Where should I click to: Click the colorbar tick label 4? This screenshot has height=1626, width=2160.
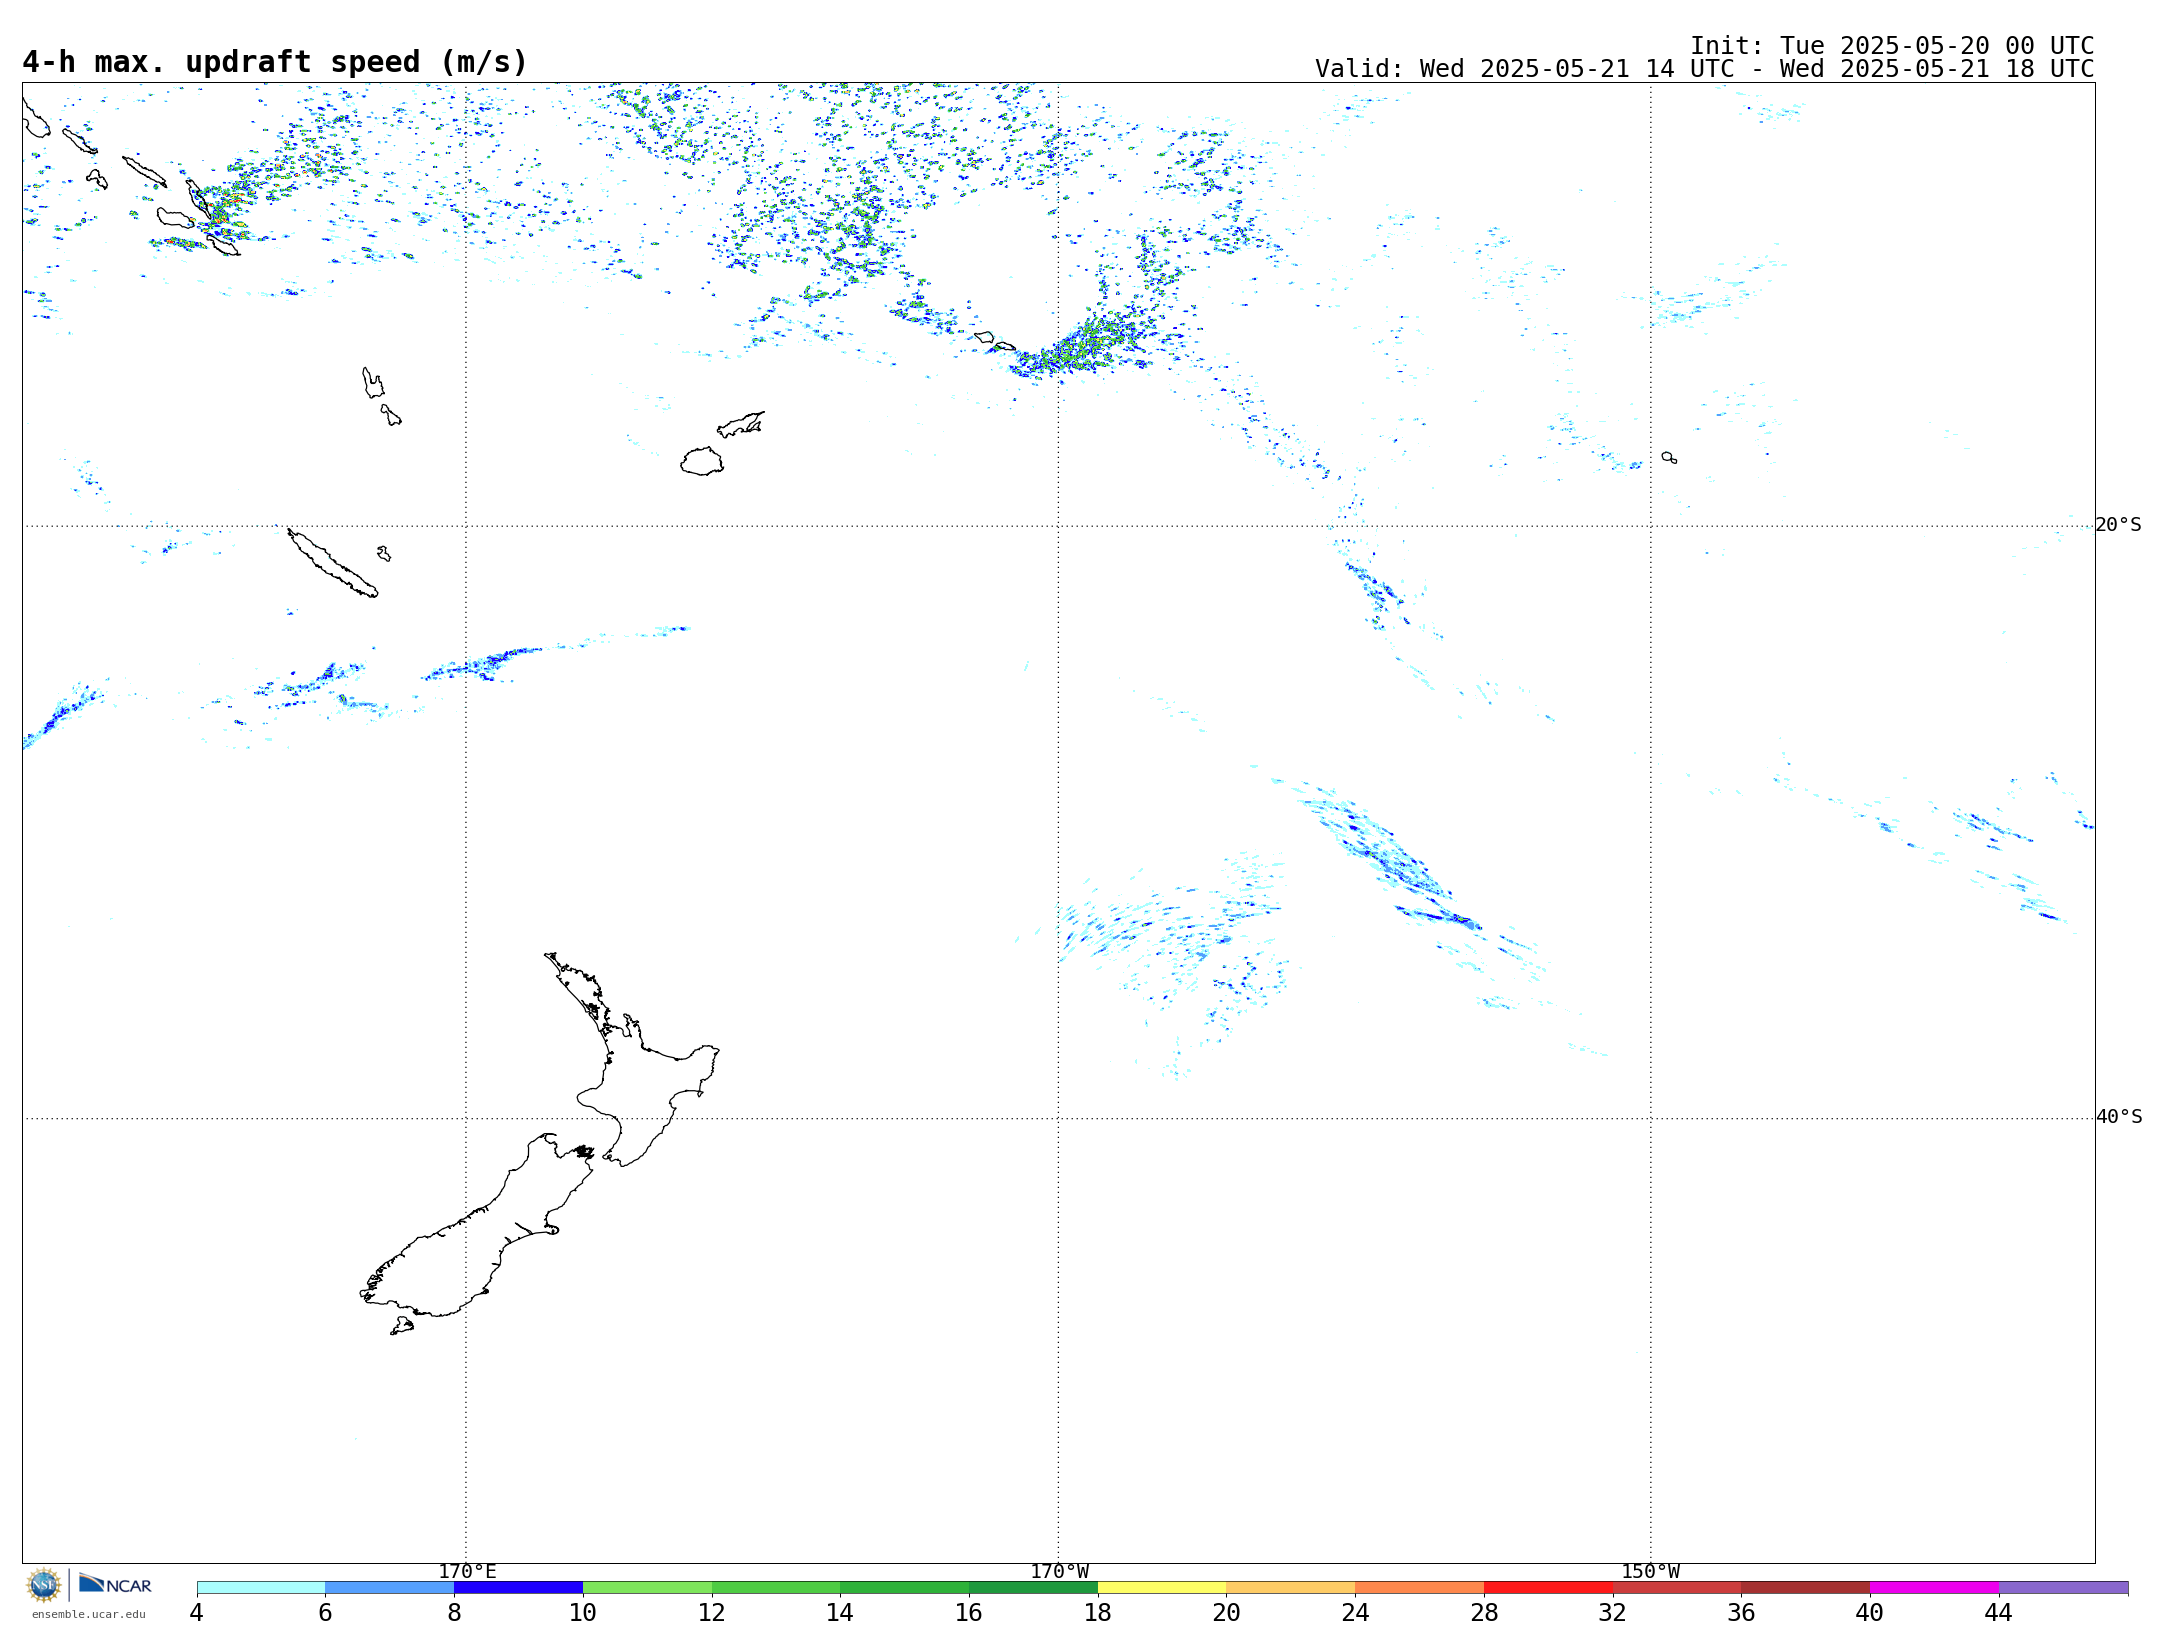click(x=197, y=1612)
